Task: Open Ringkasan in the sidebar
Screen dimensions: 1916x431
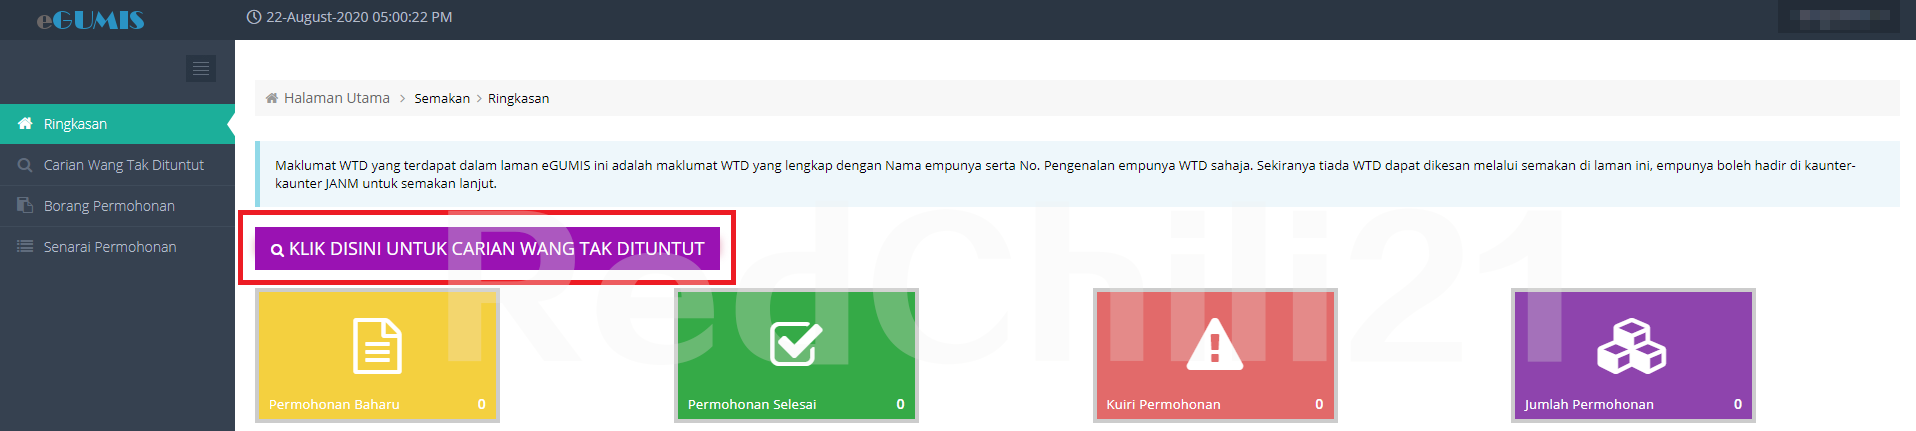Action: coord(75,124)
